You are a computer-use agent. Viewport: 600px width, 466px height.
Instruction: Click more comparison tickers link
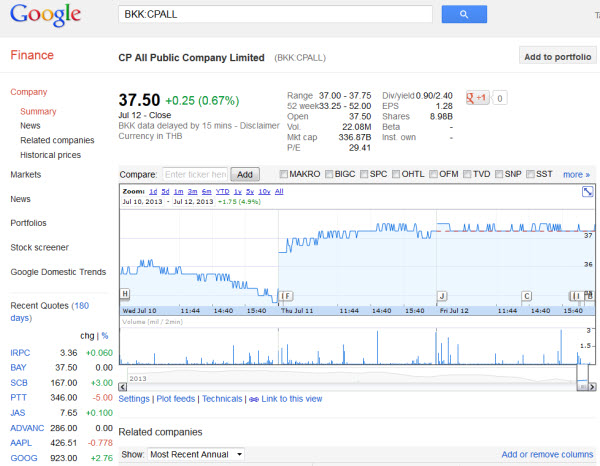(576, 174)
